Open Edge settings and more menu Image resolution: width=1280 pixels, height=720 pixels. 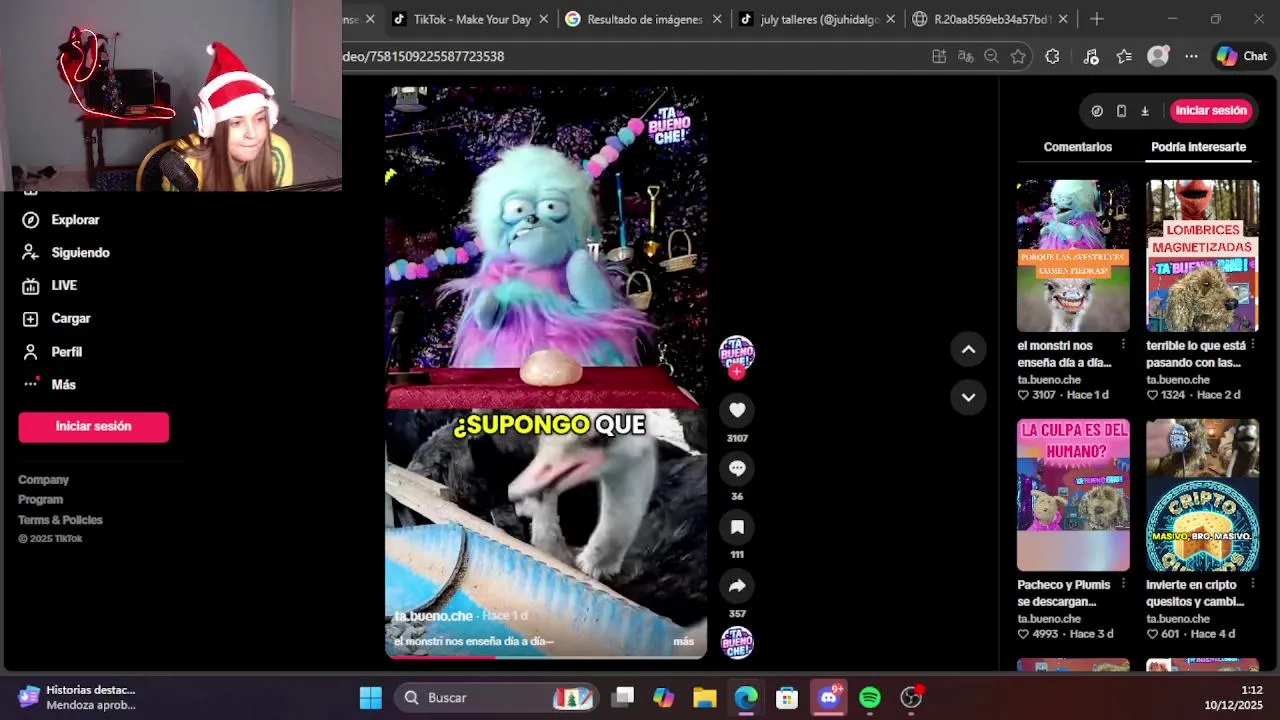(1191, 57)
